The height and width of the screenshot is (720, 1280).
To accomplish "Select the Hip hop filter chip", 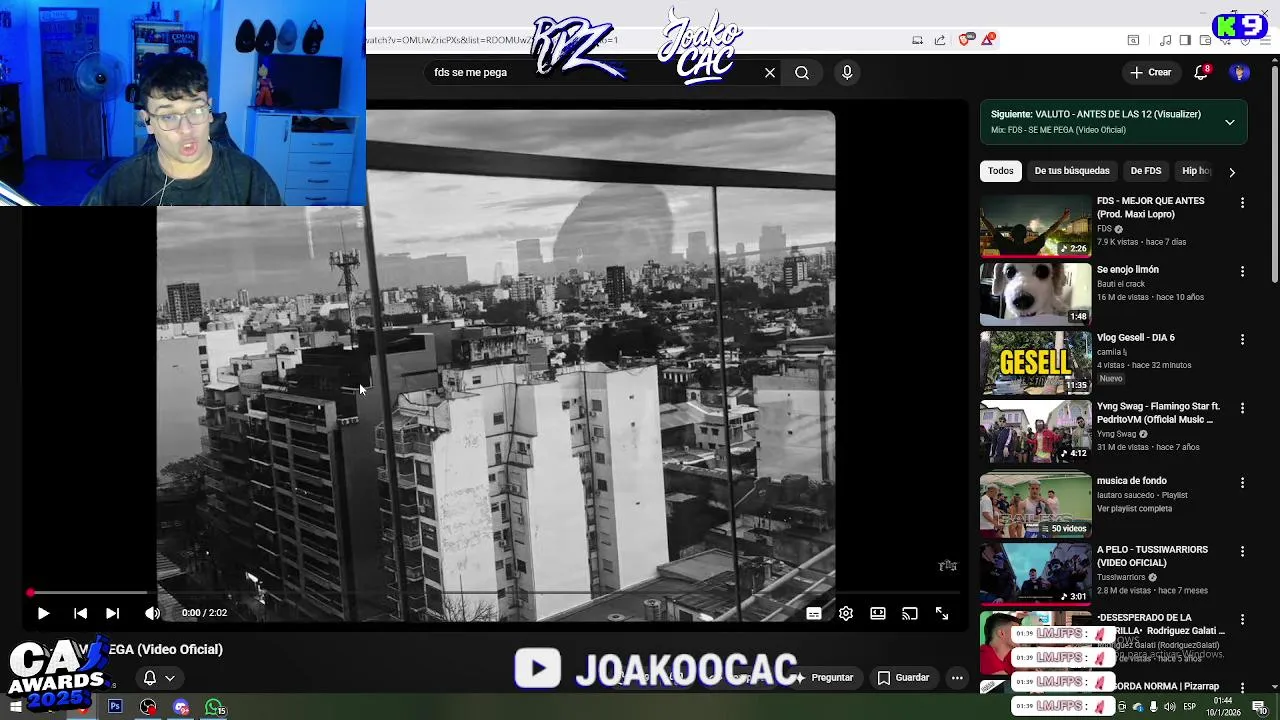I will point(1196,171).
